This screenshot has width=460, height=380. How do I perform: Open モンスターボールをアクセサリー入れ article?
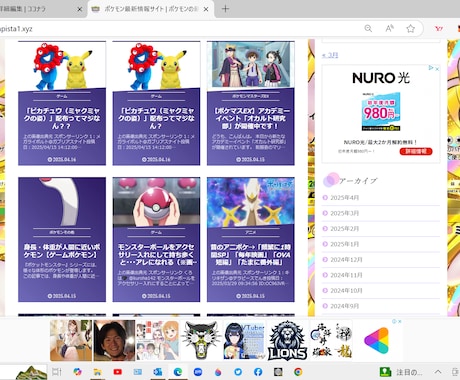156,239
